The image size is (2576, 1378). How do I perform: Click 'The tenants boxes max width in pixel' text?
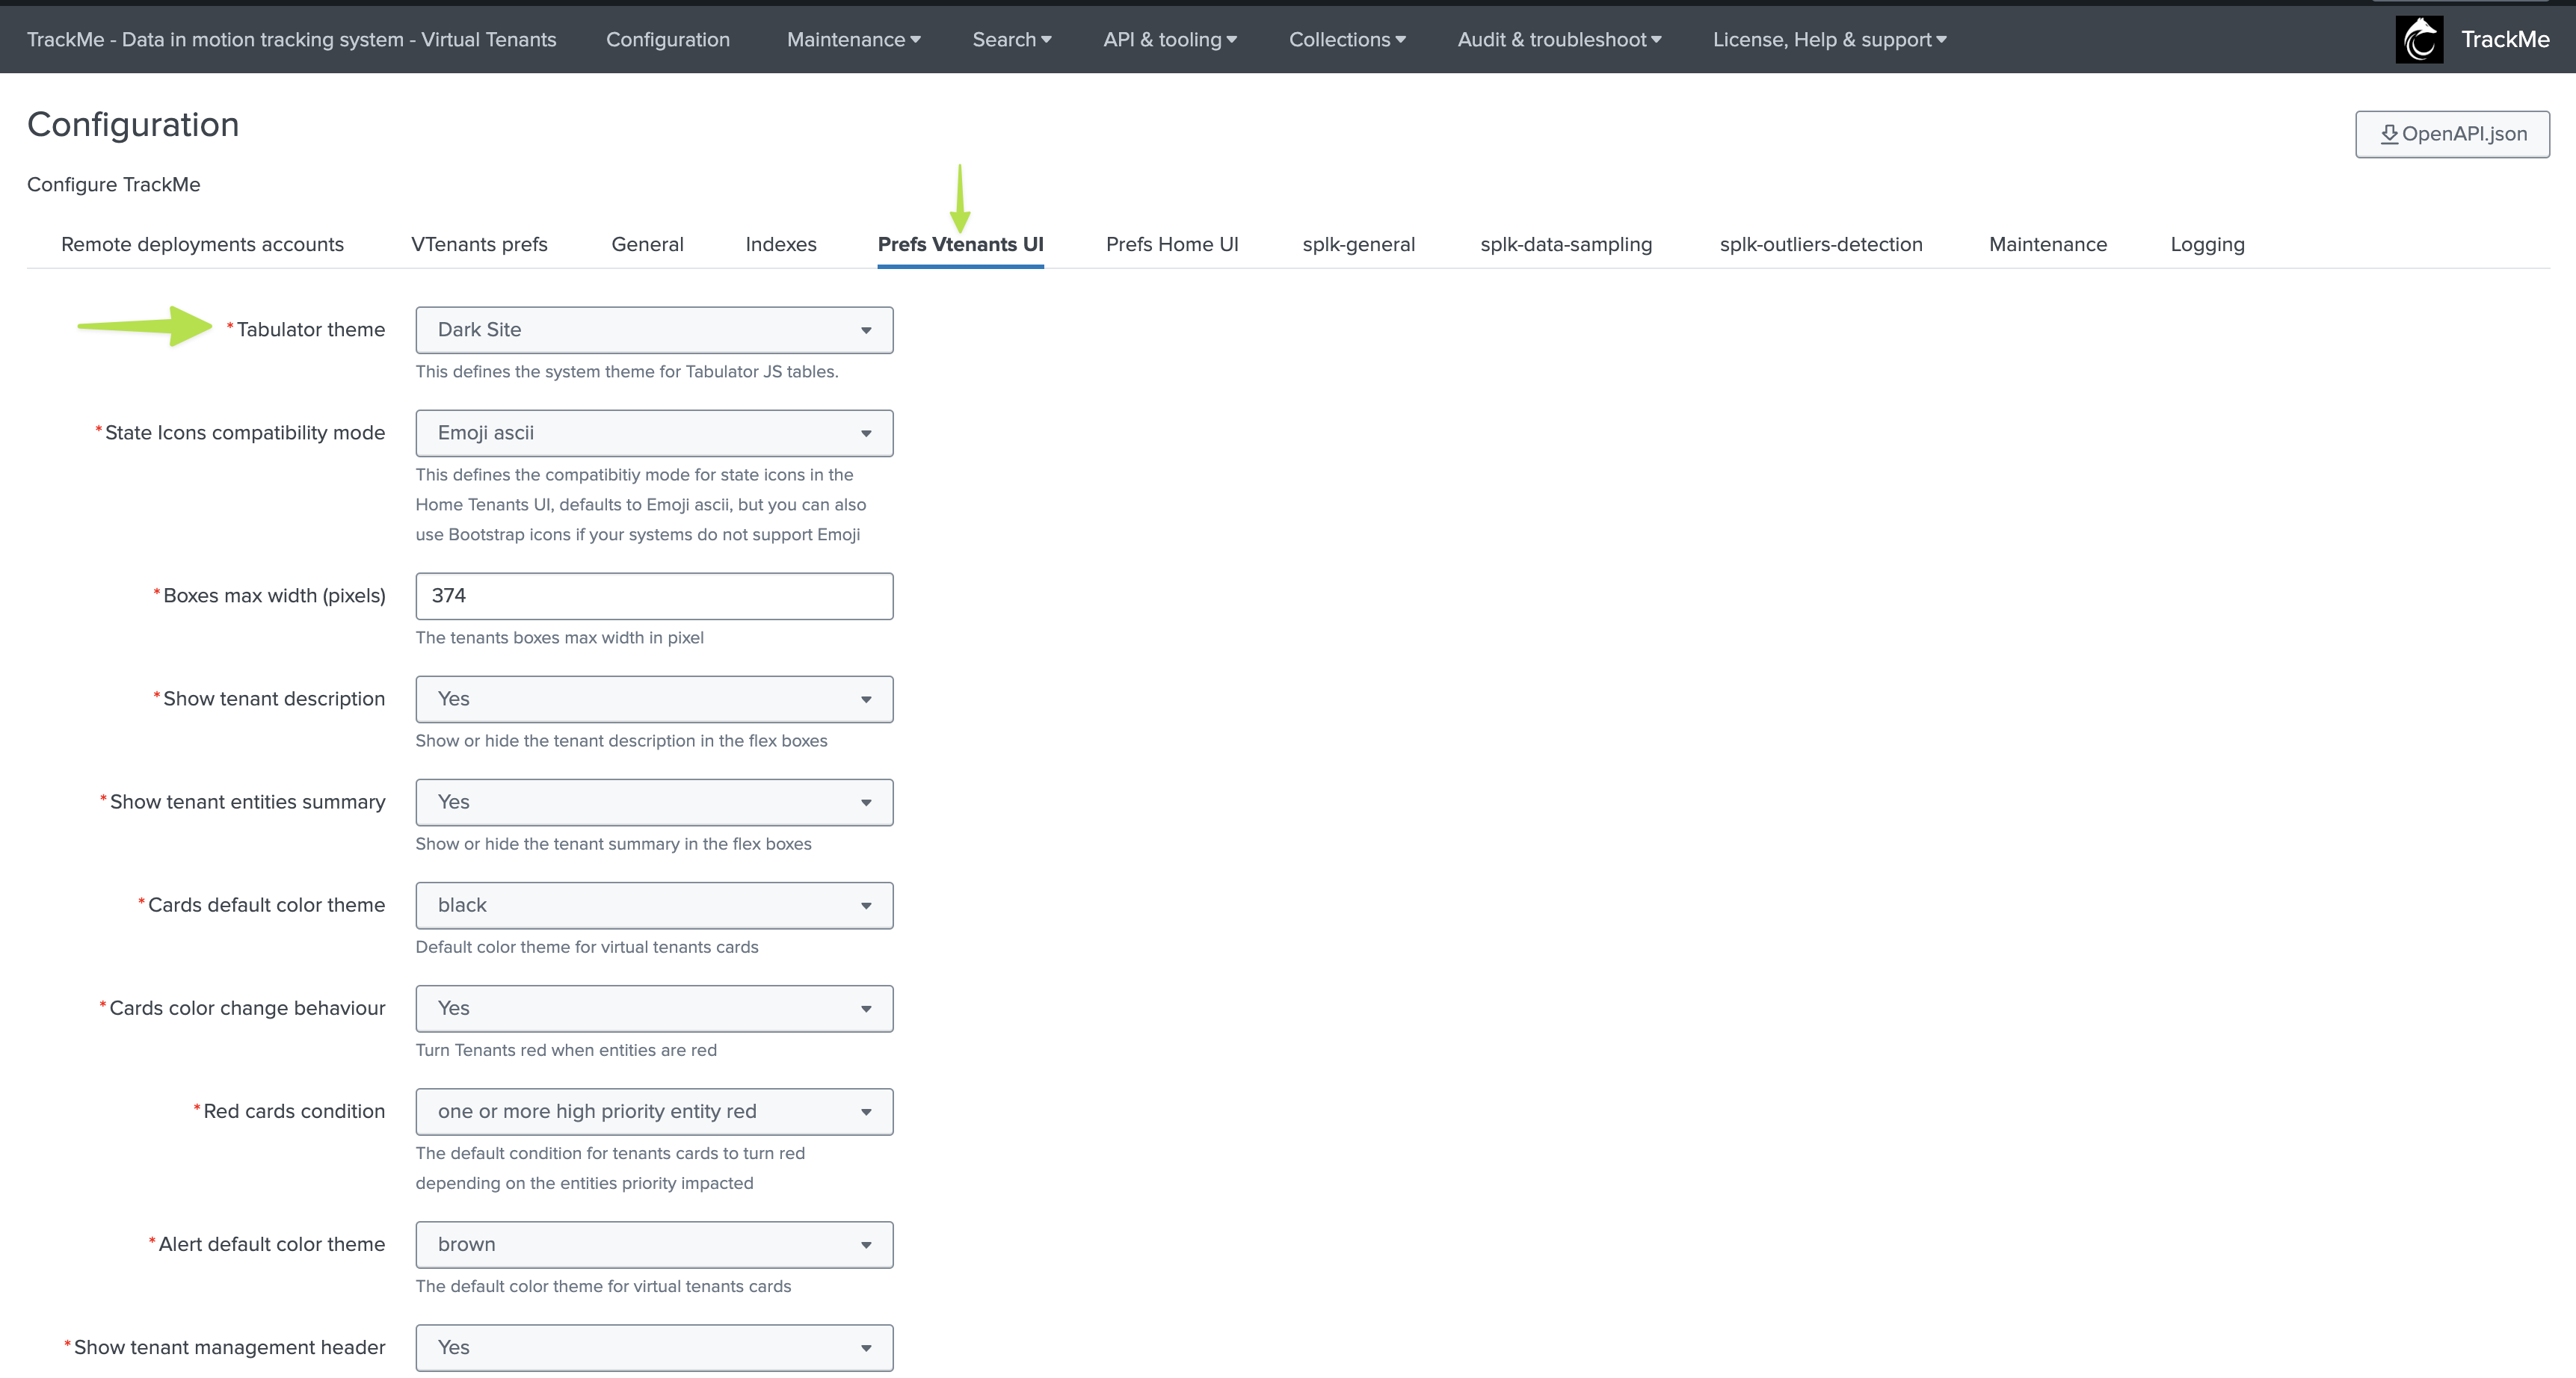tap(559, 638)
